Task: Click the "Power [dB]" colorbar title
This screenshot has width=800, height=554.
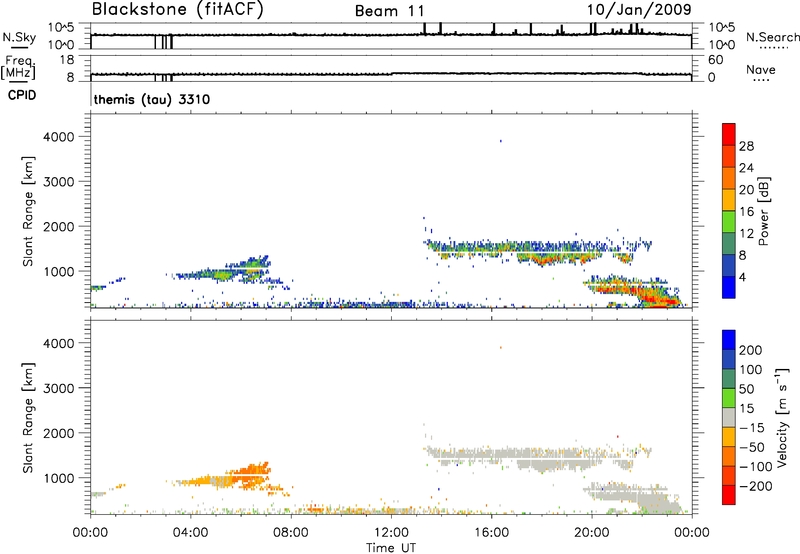Action: tap(763, 211)
